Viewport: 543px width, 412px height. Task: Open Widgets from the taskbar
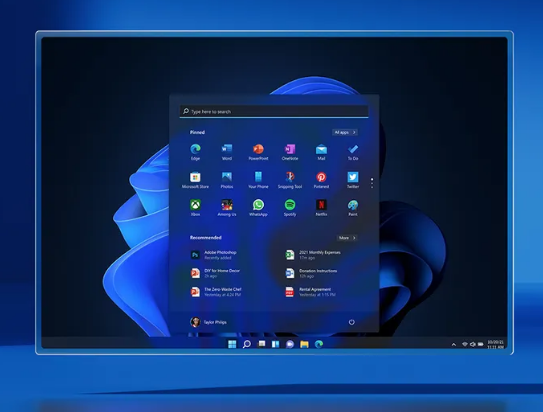pyautogui.click(x=276, y=344)
